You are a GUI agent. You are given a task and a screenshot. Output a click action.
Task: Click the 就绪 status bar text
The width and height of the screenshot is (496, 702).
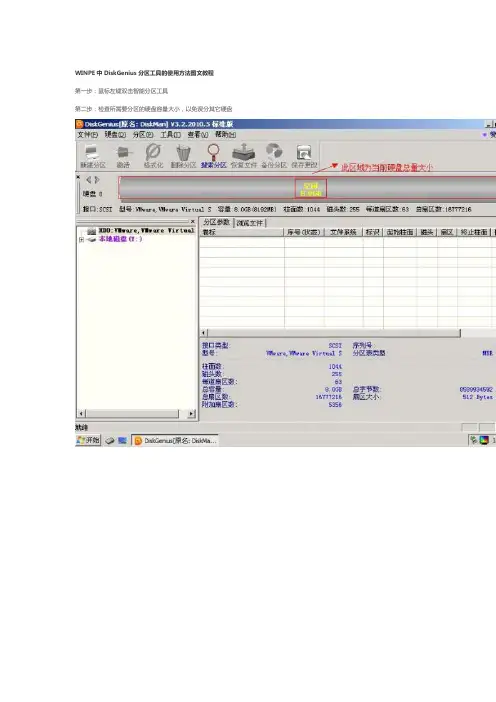81,428
